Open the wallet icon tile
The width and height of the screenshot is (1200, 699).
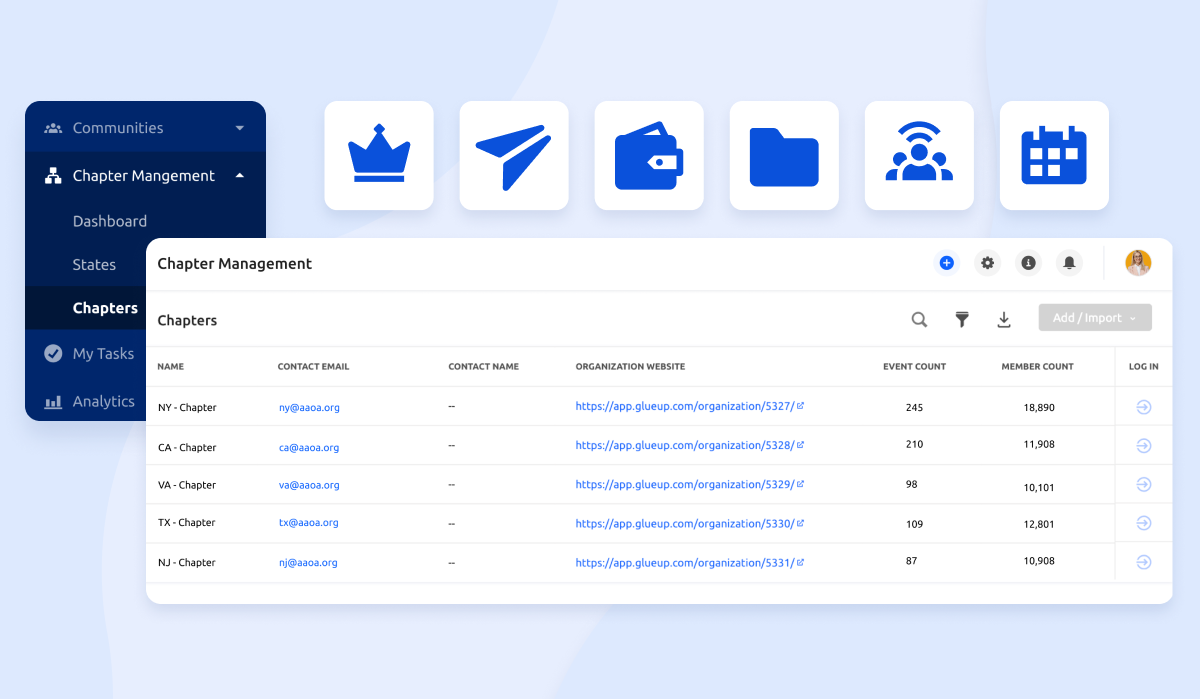(649, 155)
